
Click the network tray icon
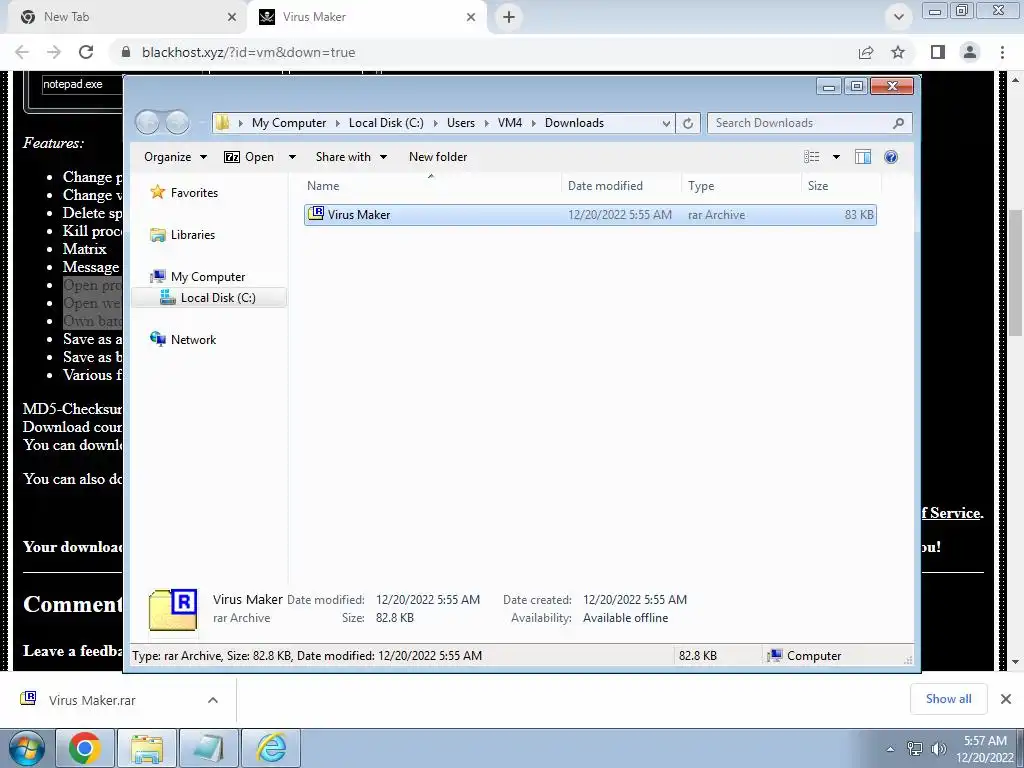click(915, 749)
